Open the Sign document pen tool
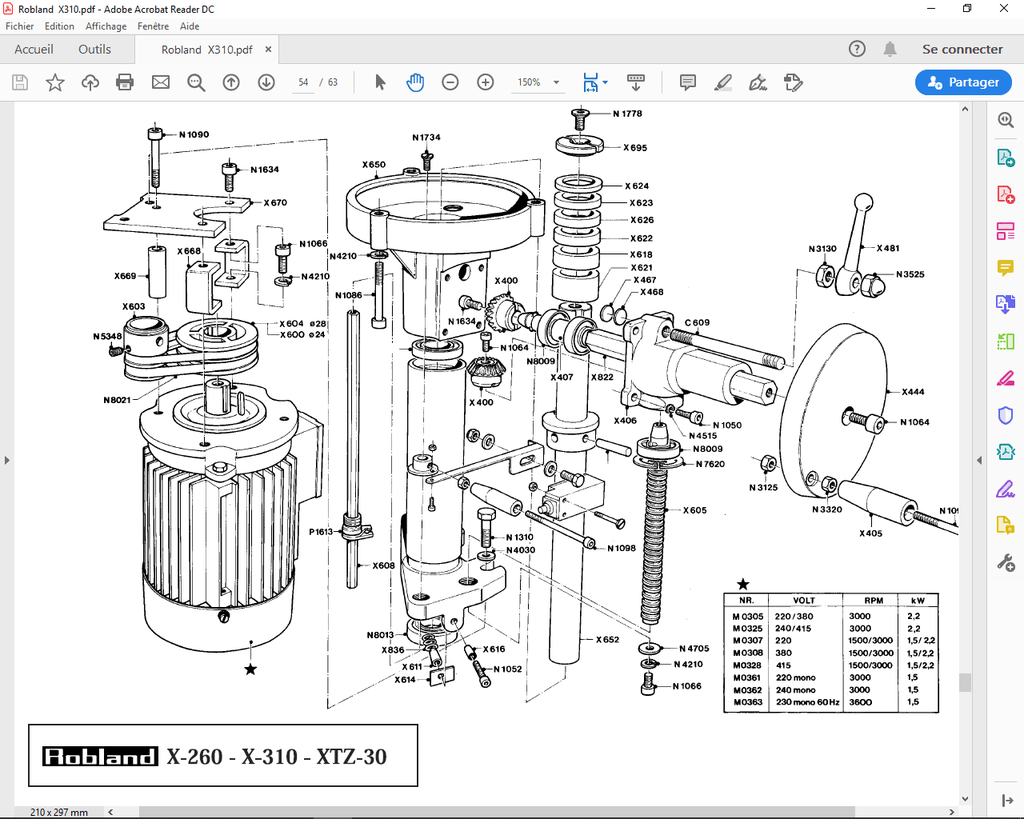 point(758,82)
